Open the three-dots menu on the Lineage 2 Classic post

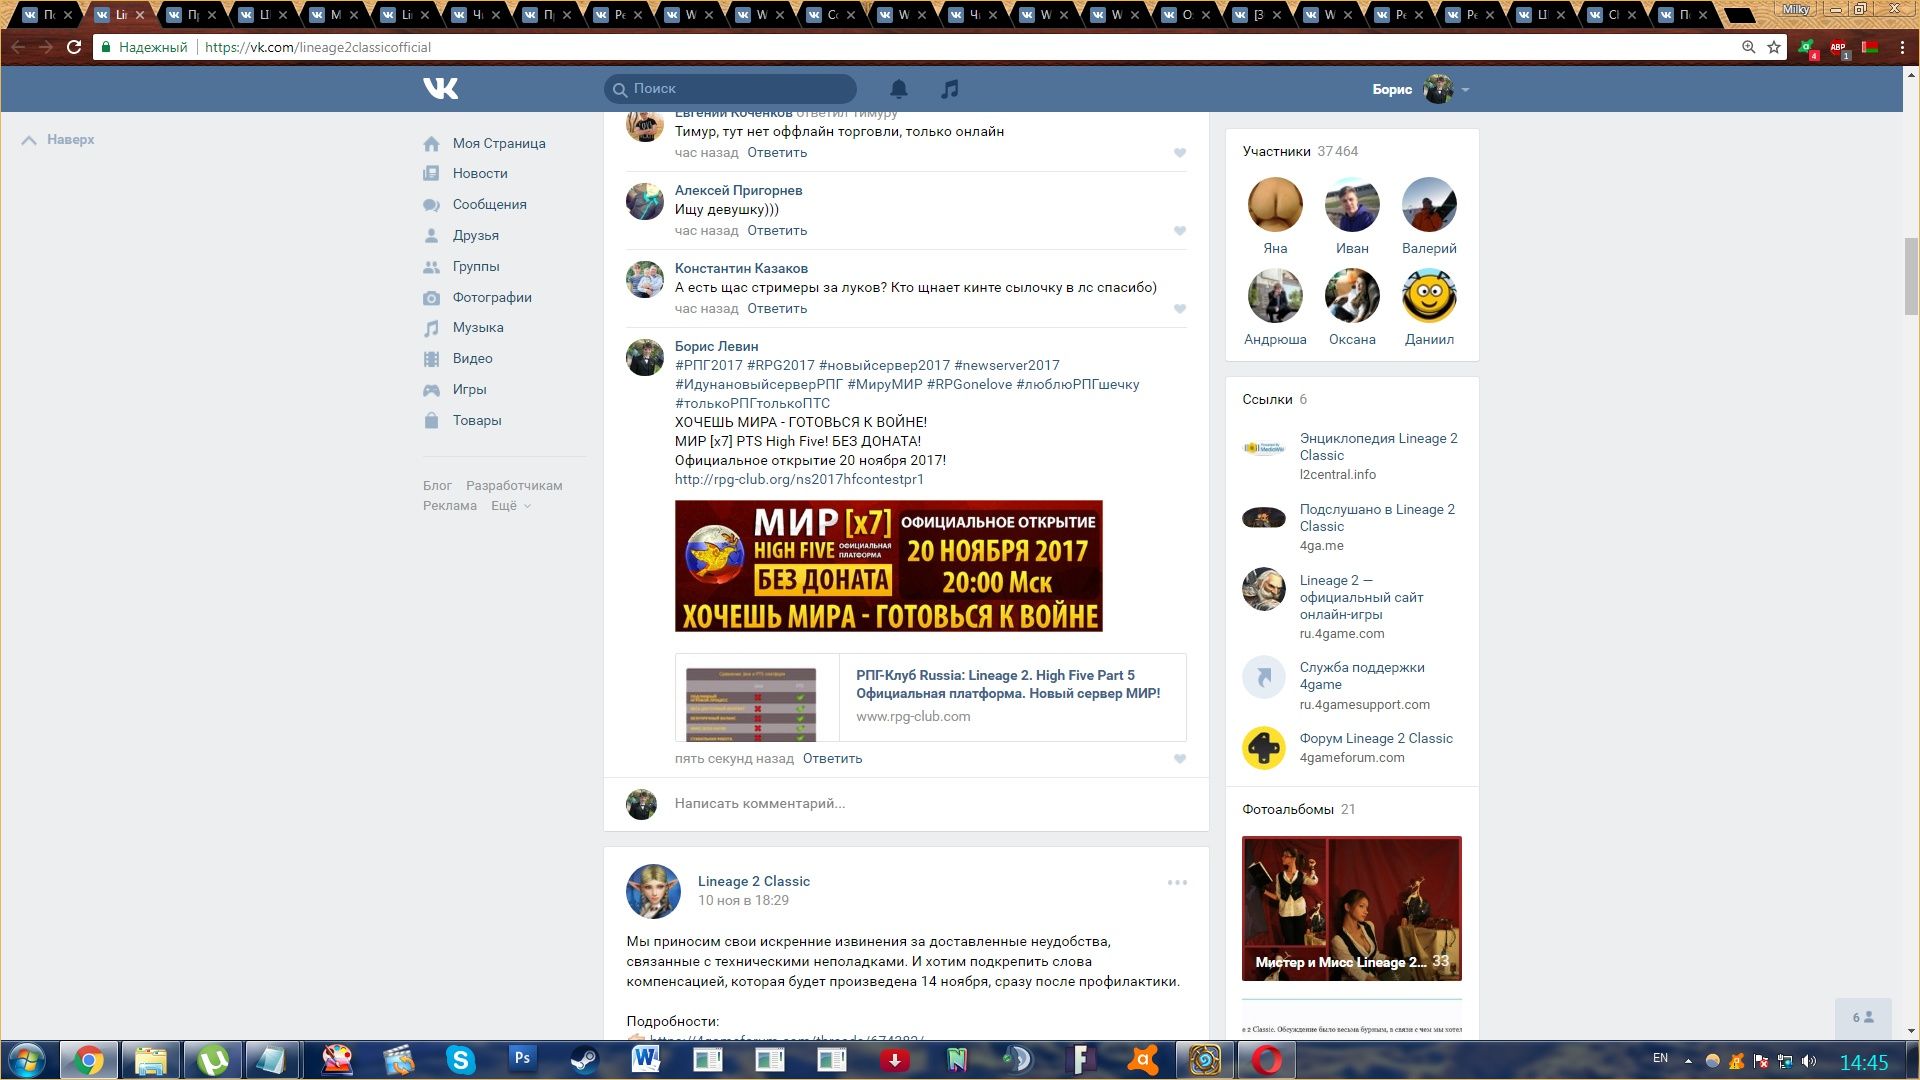coord(1177,883)
